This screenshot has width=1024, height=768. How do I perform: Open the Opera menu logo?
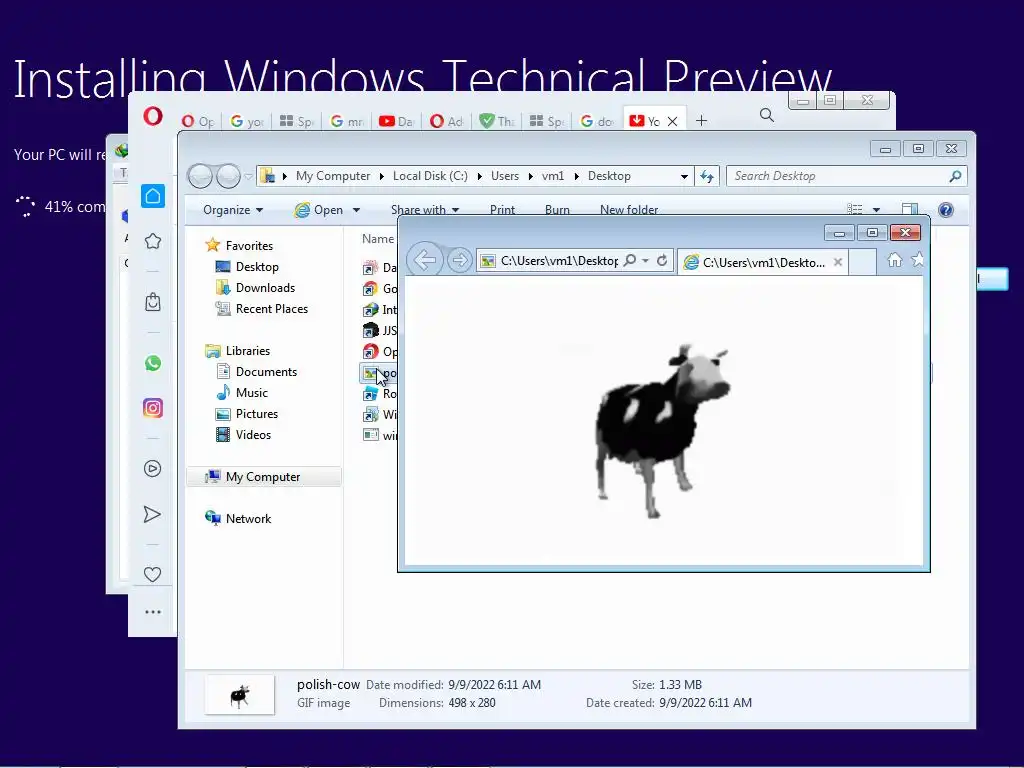[153, 117]
